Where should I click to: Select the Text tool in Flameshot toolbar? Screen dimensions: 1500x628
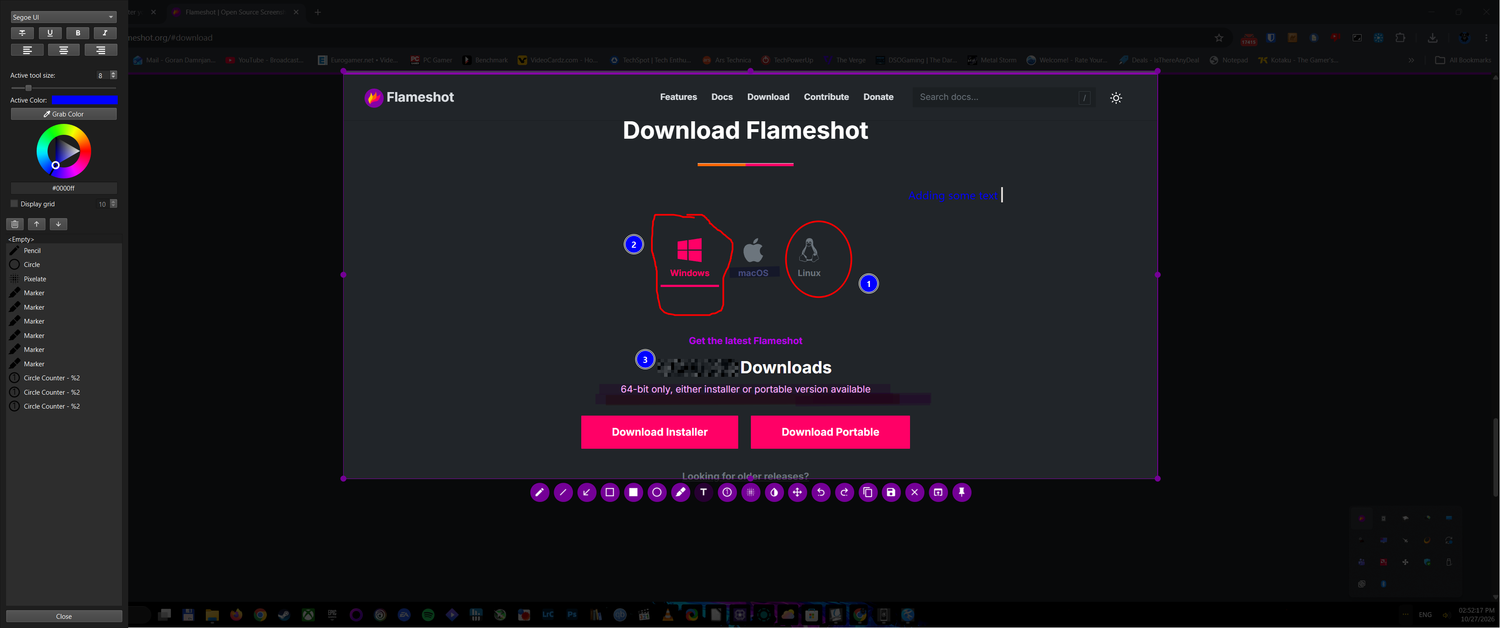pyautogui.click(x=704, y=492)
